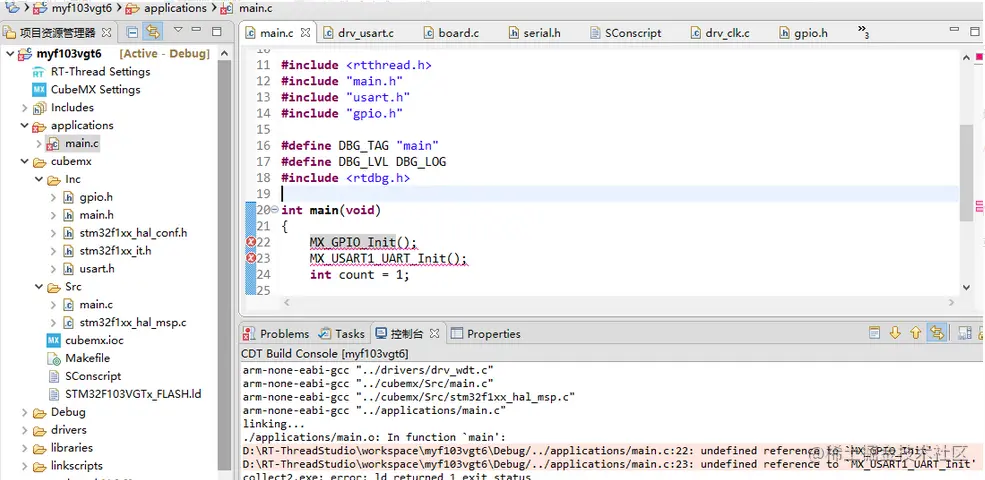Screen dimensions: 985x480
Task: Click editor horizontal scrollbar left arrow
Action: (x=287, y=302)
